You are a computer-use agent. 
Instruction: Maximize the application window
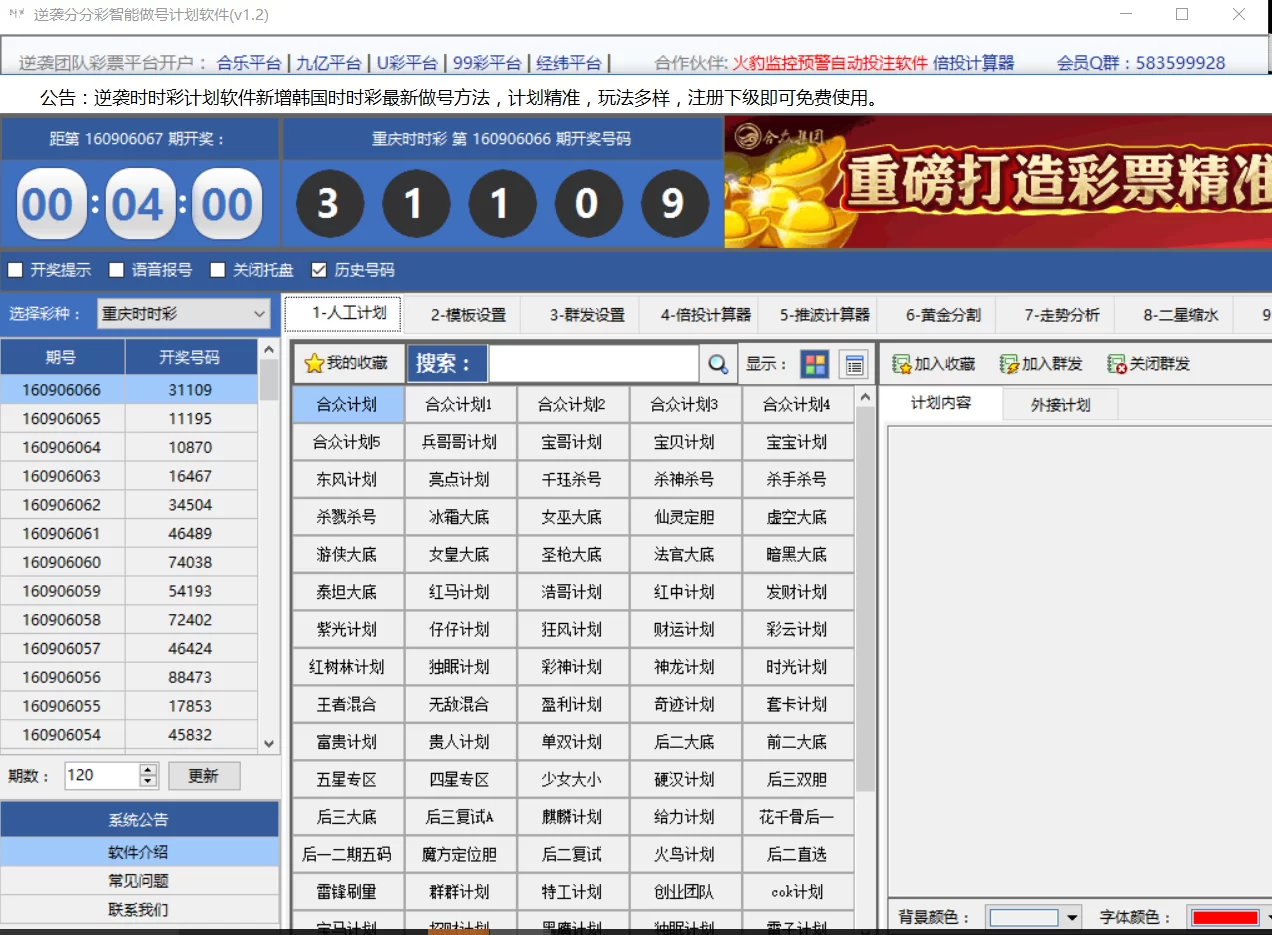(x=1182, y=14)
